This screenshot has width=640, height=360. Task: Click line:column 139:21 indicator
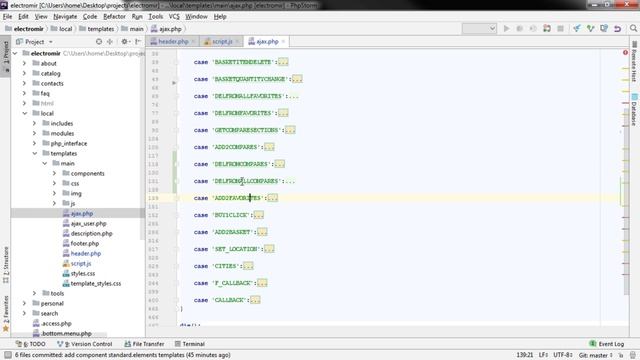coord(525,355)
